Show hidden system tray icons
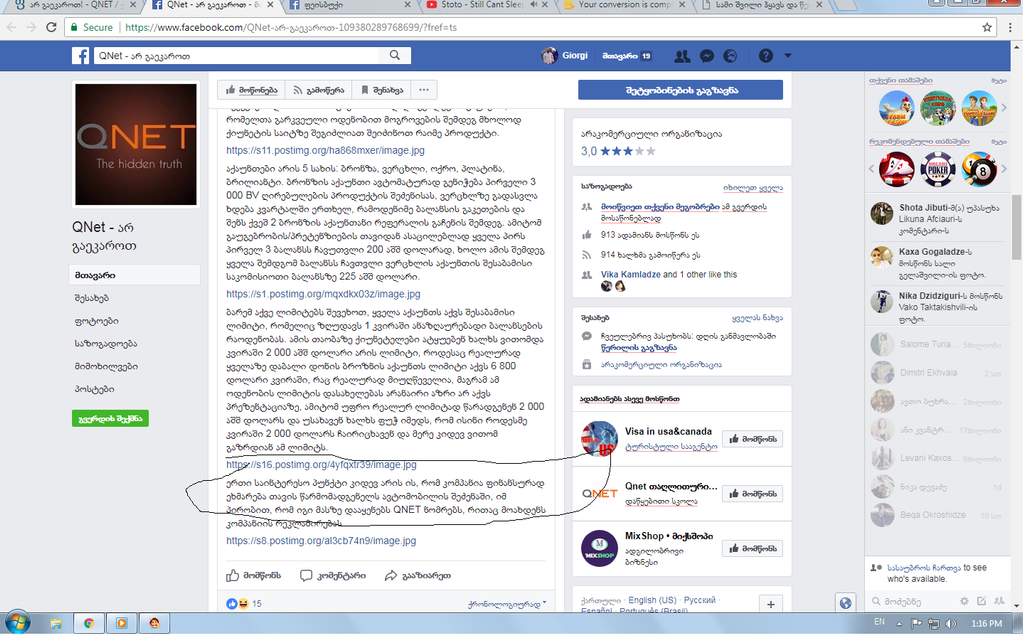1024x640 pixels. point(899,624)
